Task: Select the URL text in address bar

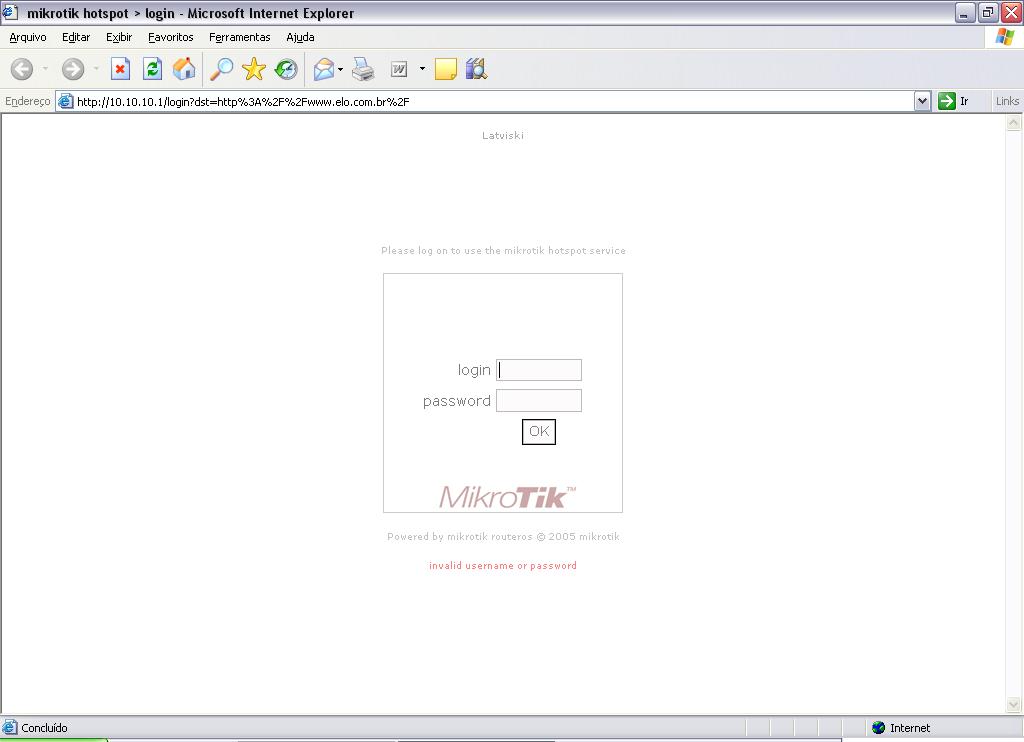Action: [x=243, y=101]
